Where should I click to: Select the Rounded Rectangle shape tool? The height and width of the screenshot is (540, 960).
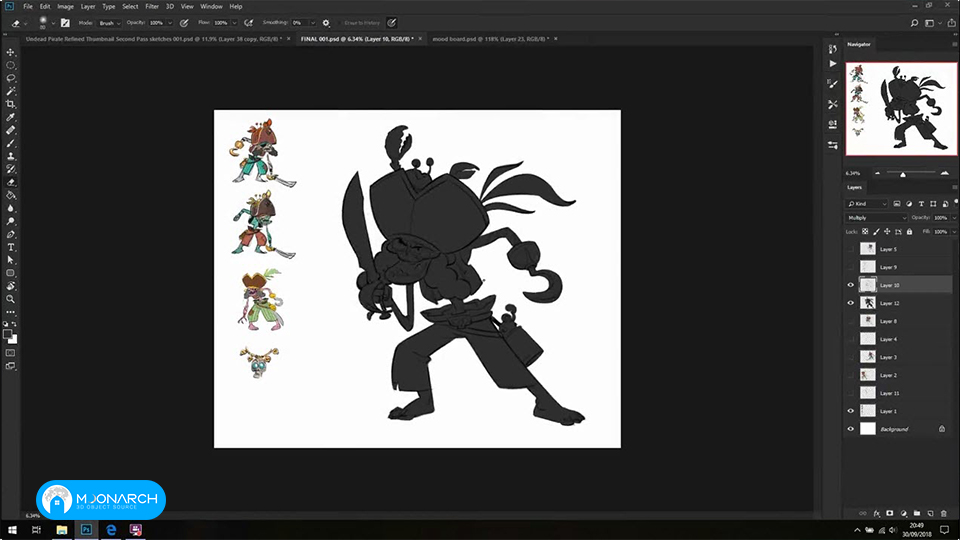coord(10,273)
